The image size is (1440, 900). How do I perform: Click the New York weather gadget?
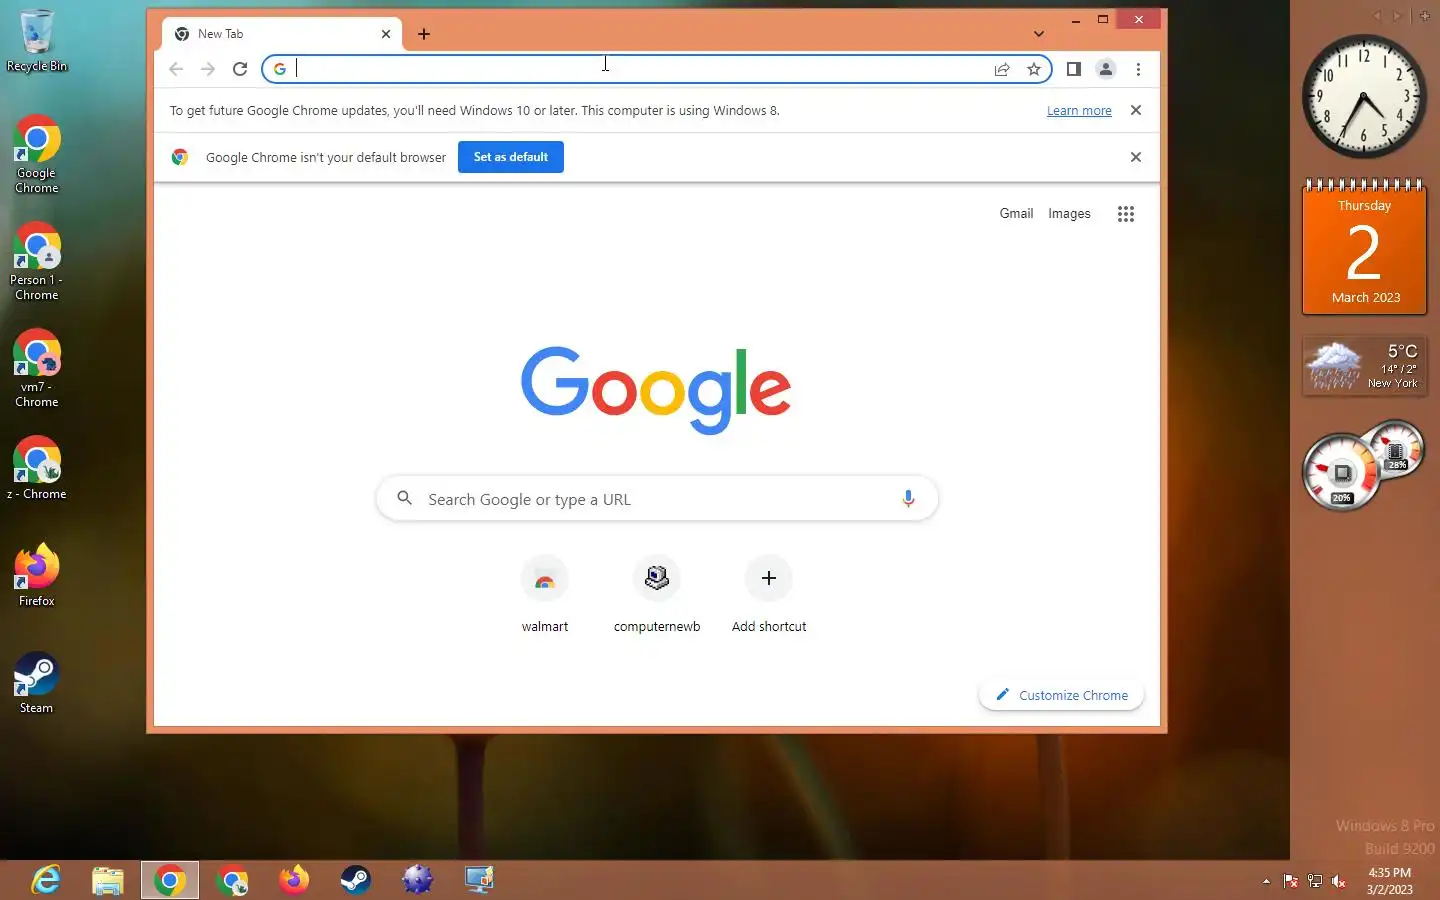[1365, 366]
